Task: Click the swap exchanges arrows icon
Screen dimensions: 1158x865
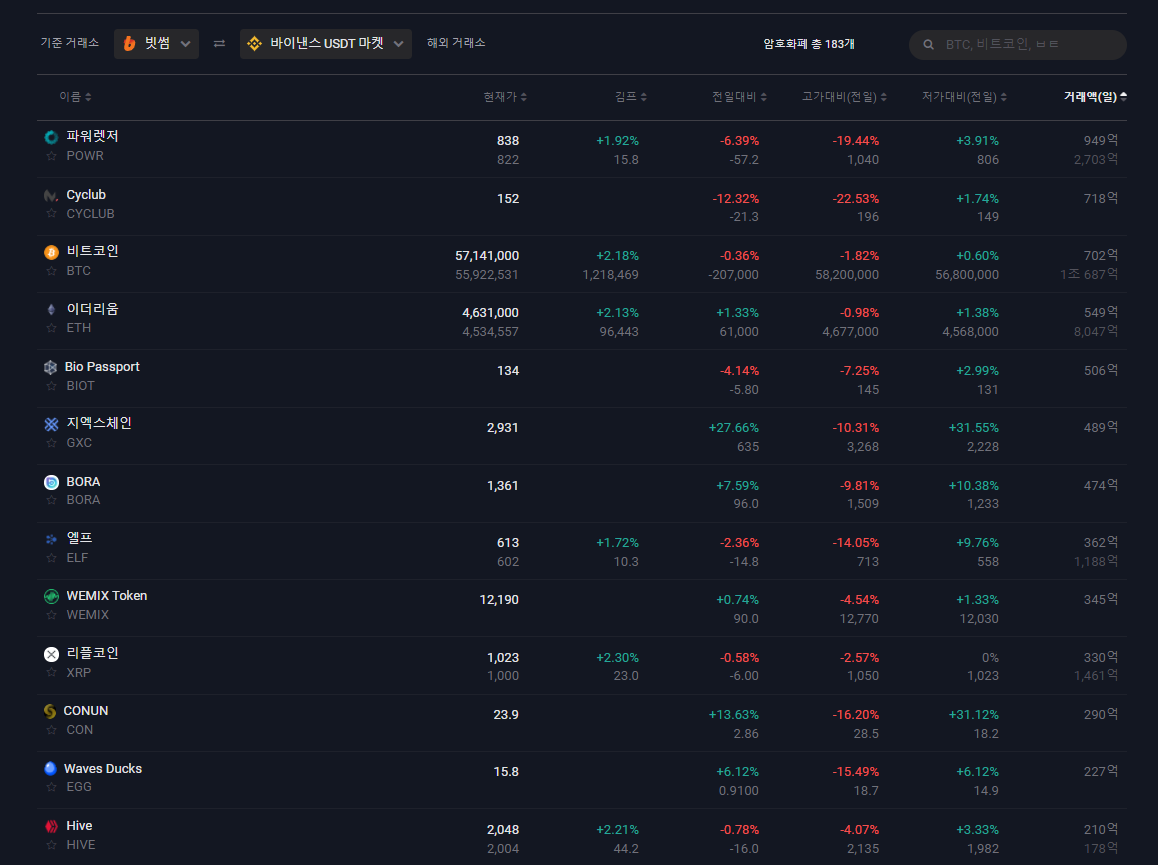Action: (219, 44)
